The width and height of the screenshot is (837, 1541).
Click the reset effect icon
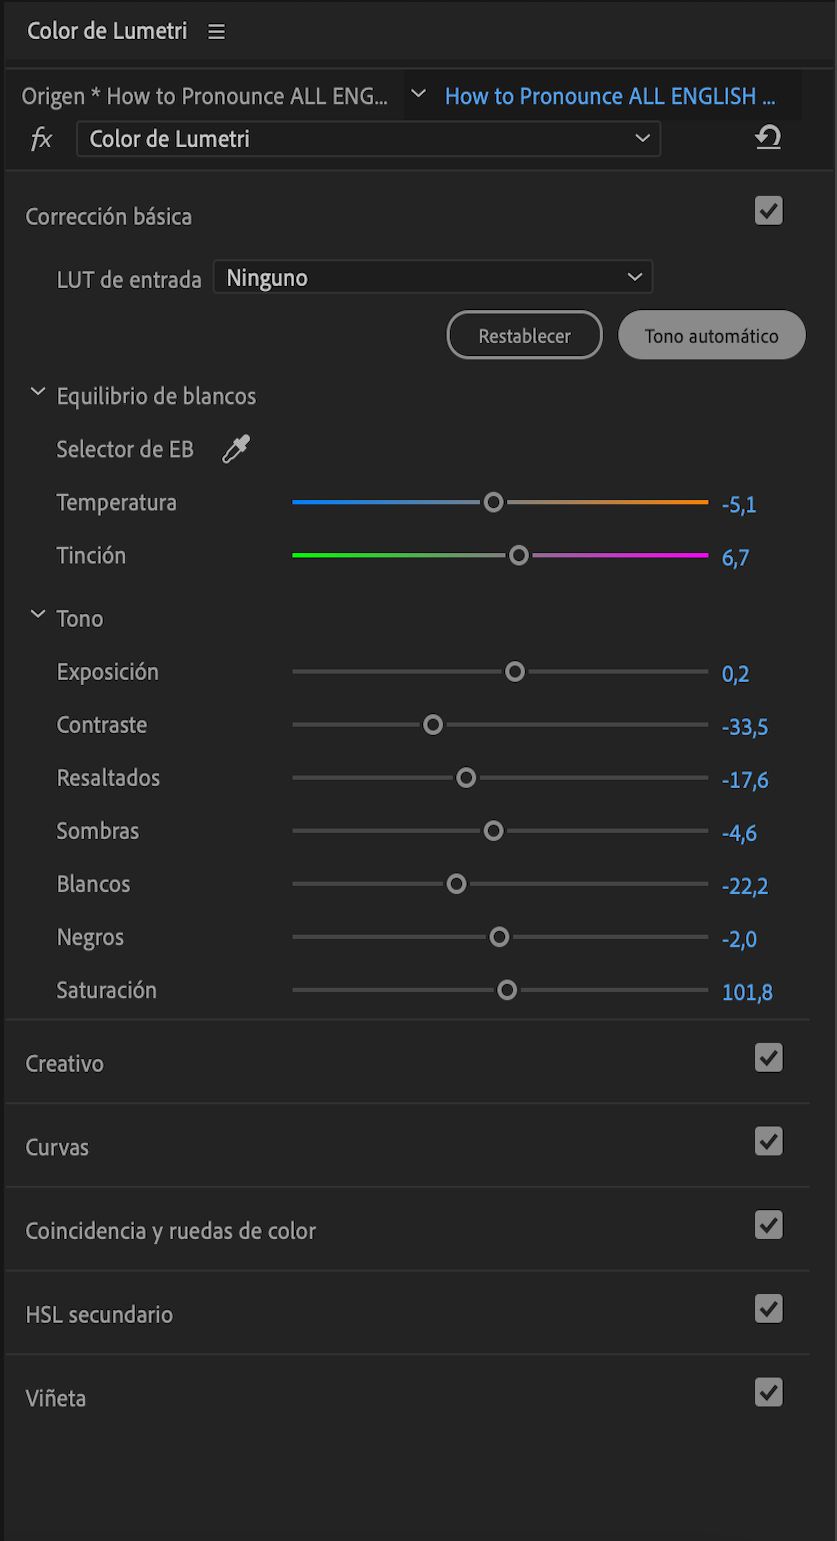click(768, 138)
